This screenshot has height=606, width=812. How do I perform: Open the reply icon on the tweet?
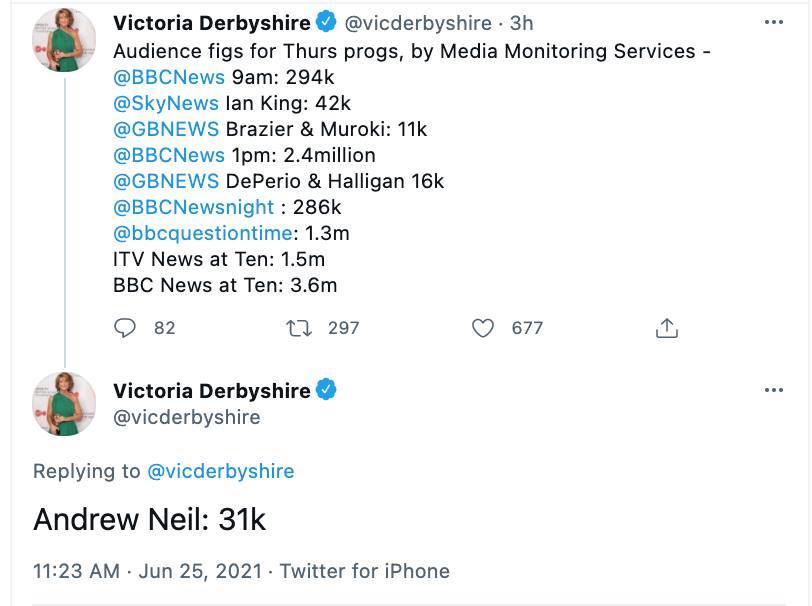(x=124, y=328)
